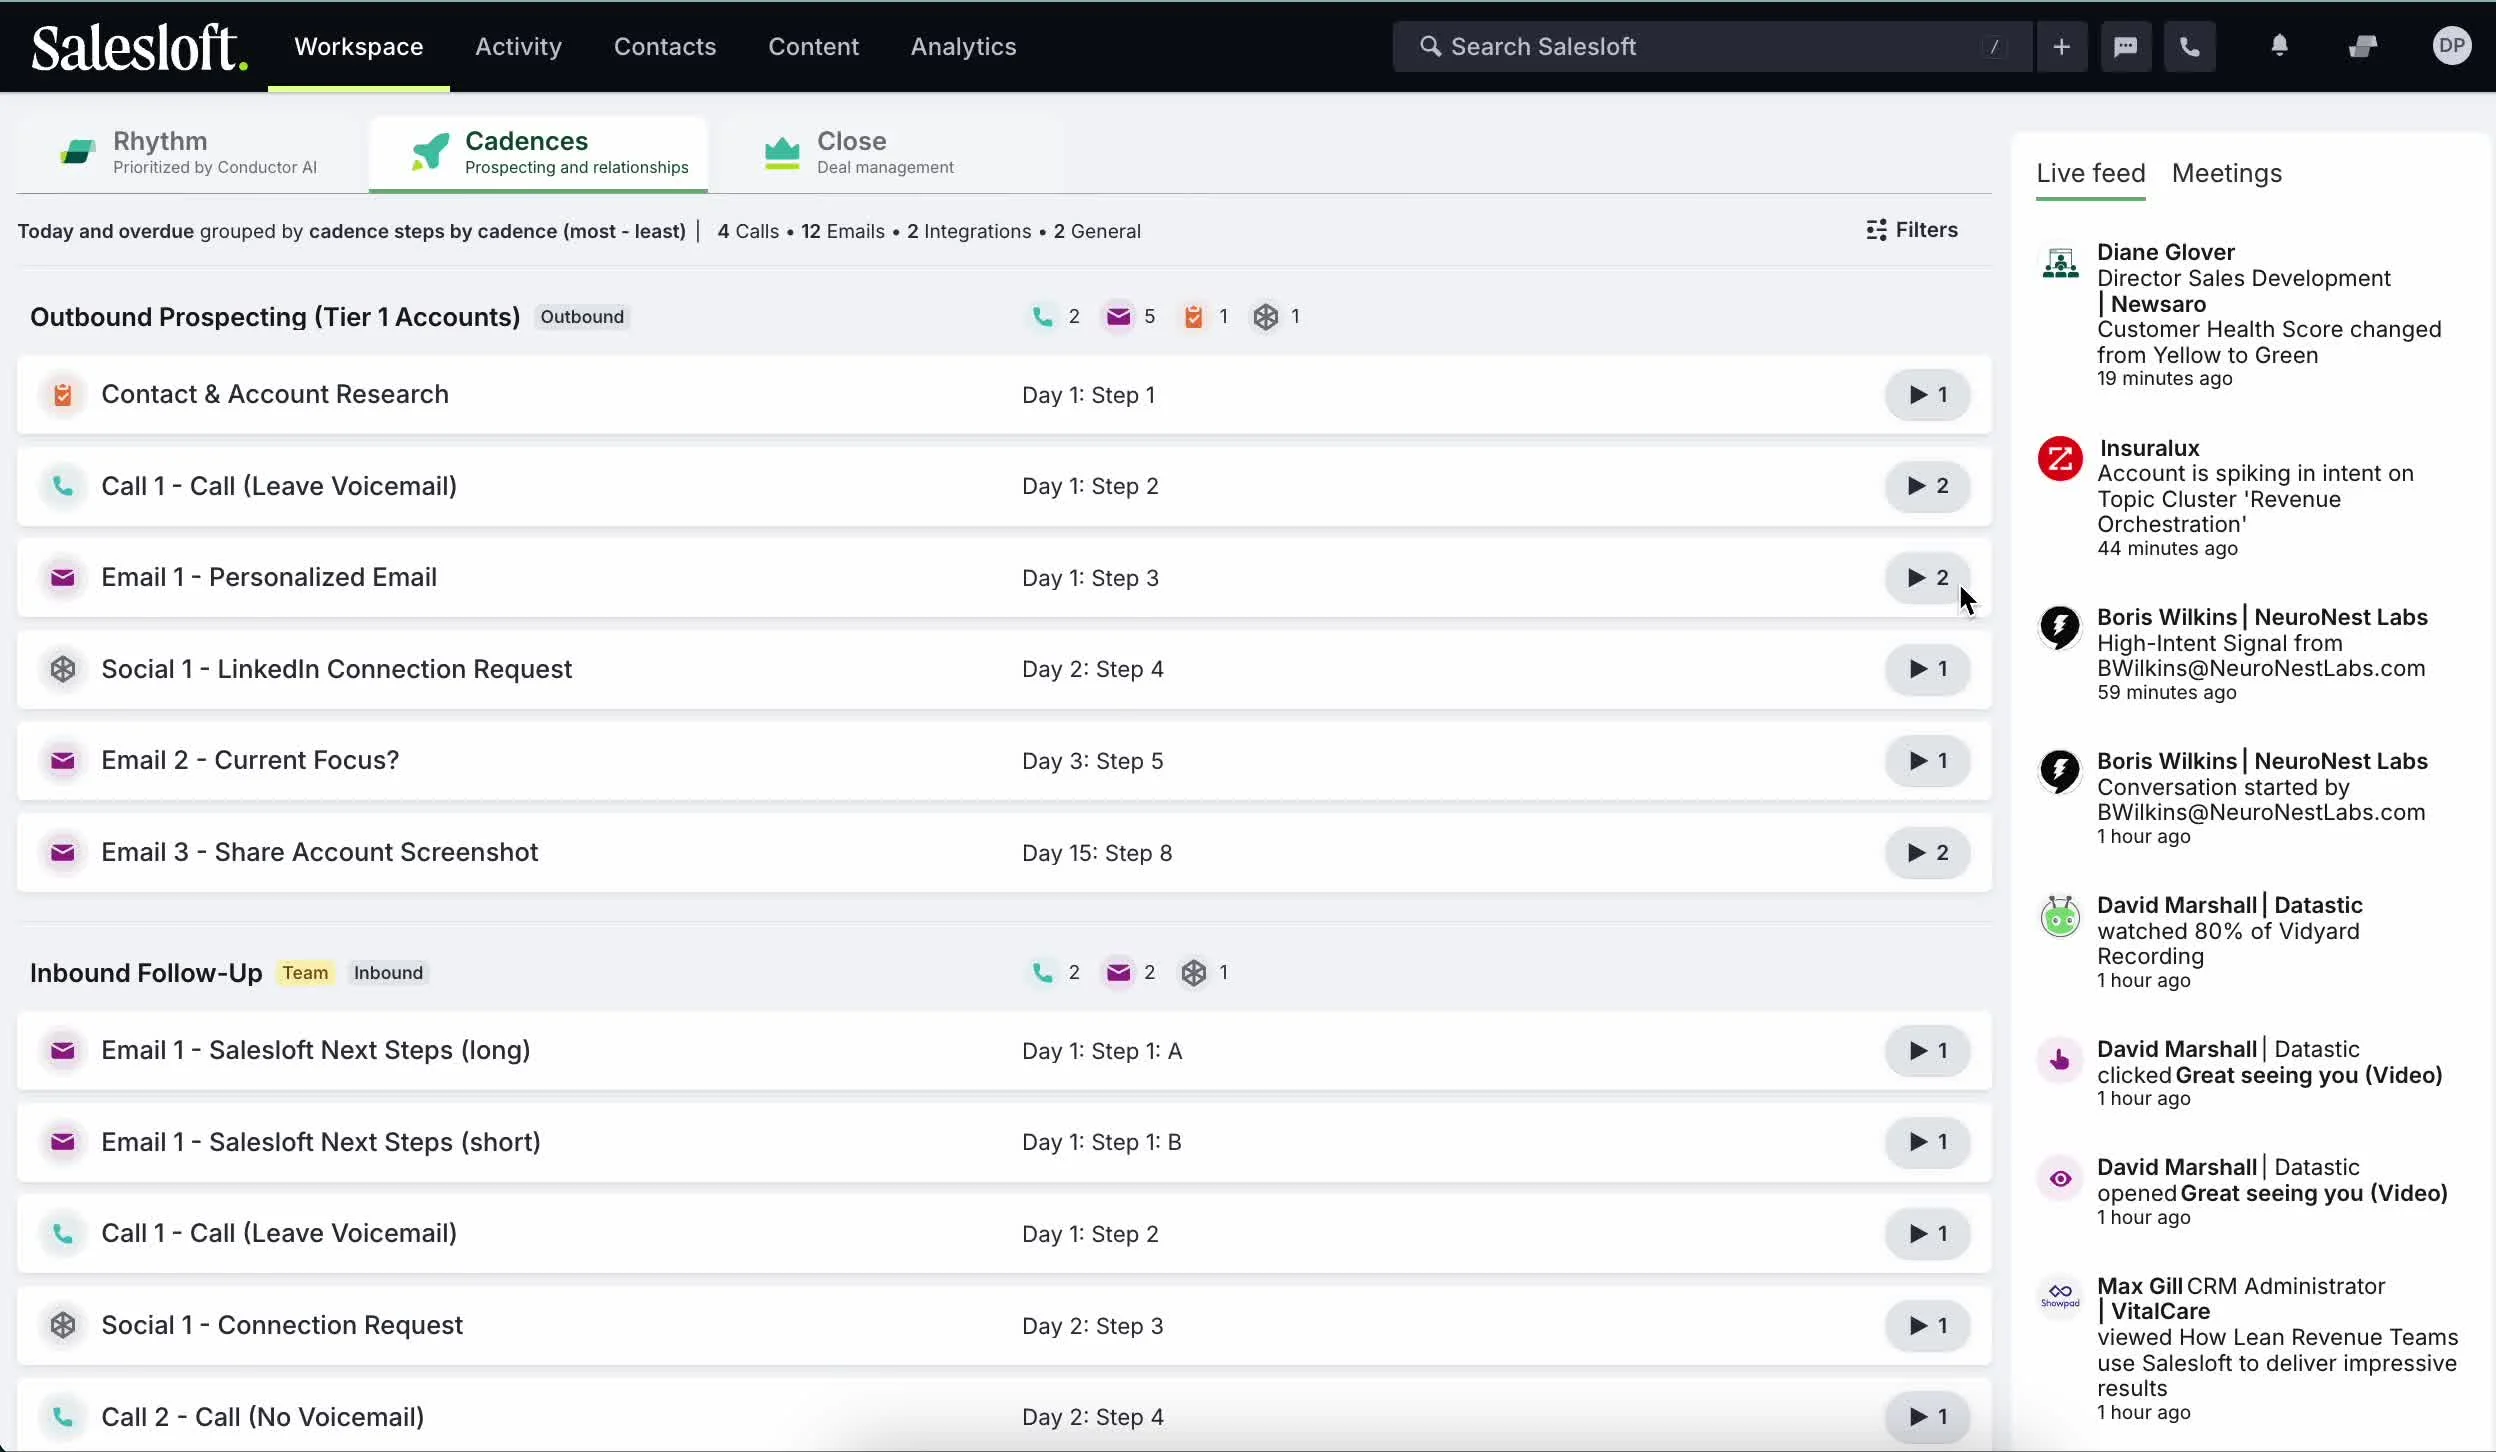Switch to the Live feed tab
This screenshot has width=2496, height=1452.
tap(2091, 174)
